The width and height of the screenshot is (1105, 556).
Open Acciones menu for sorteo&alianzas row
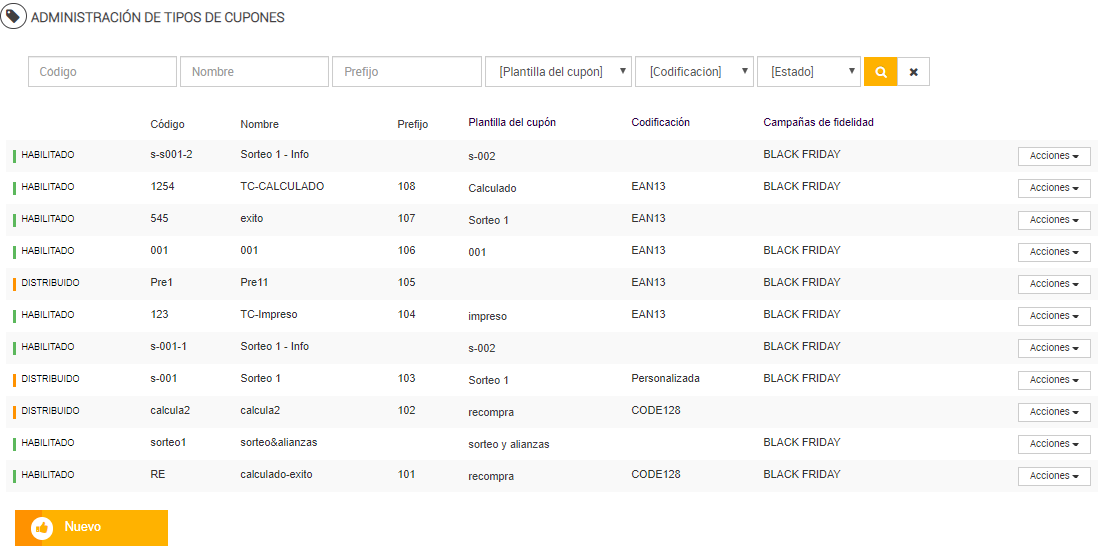pos(1054,444)
